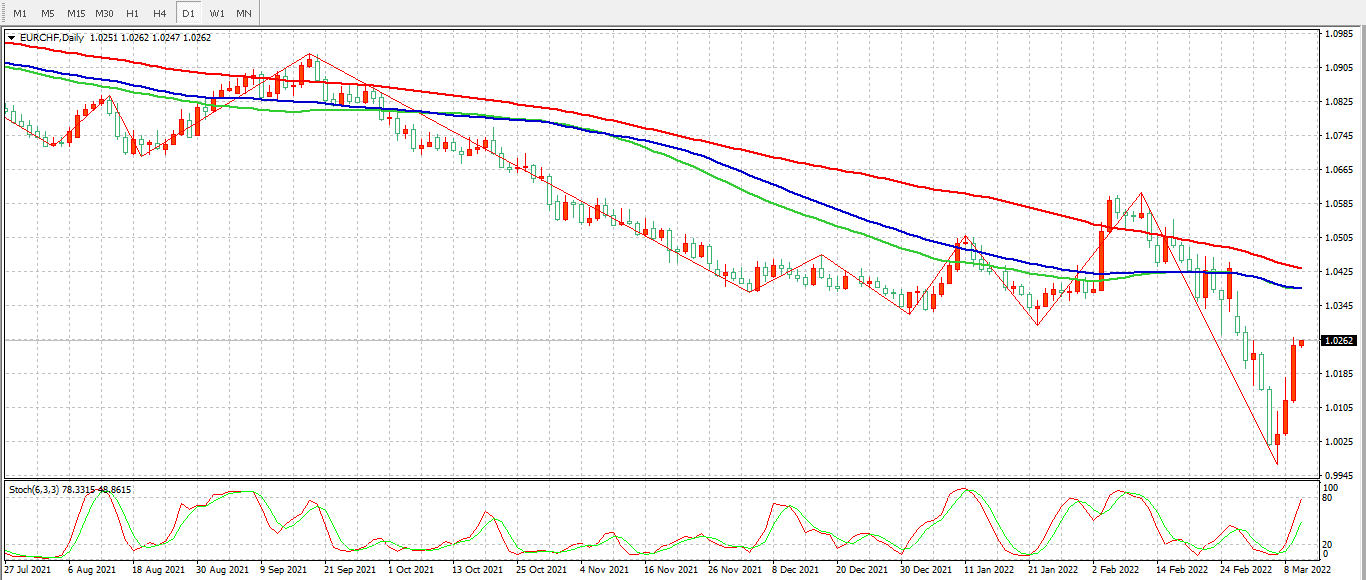The image size is (1366, 580).
Task: Click the 27 Jul 2021 date label
Action: (x=28, y=569)
